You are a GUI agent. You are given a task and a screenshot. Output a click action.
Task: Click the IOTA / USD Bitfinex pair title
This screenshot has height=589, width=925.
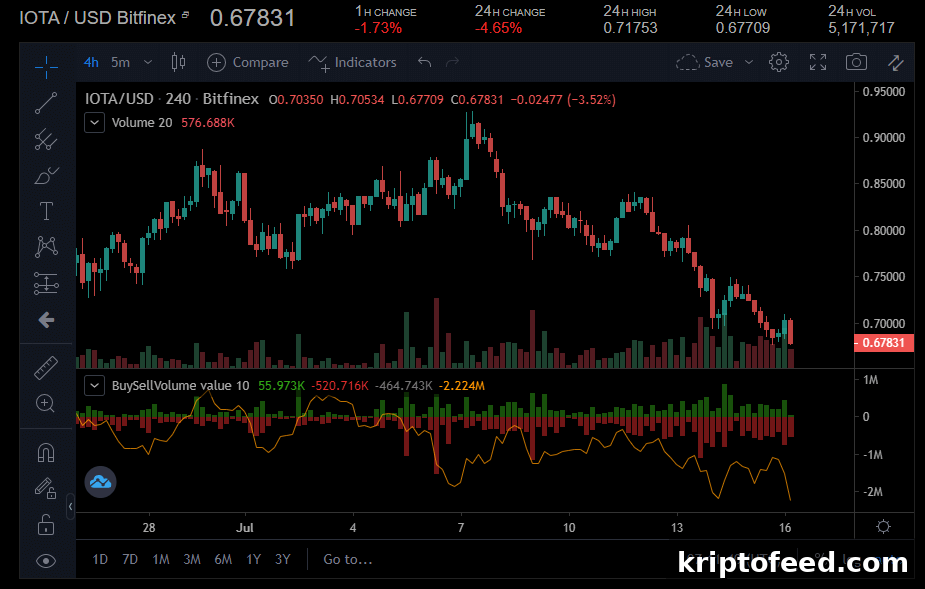[x=97, y=18]
